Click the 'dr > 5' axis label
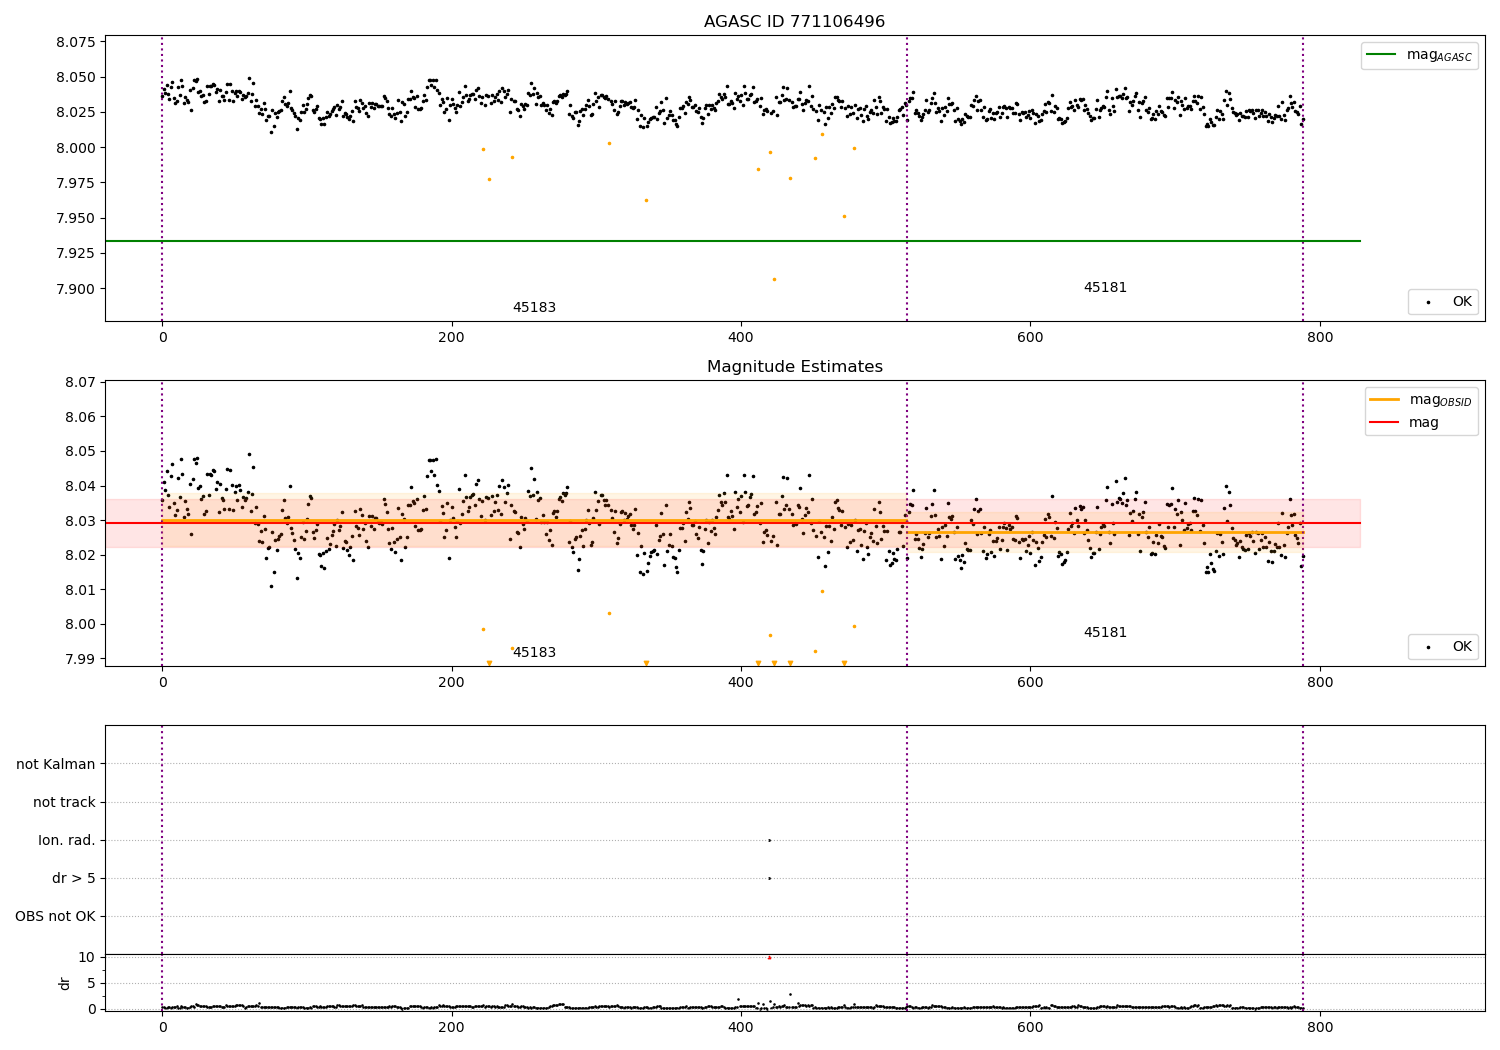The width and height of the screenshot is (1500, 1050). point(74,878)
